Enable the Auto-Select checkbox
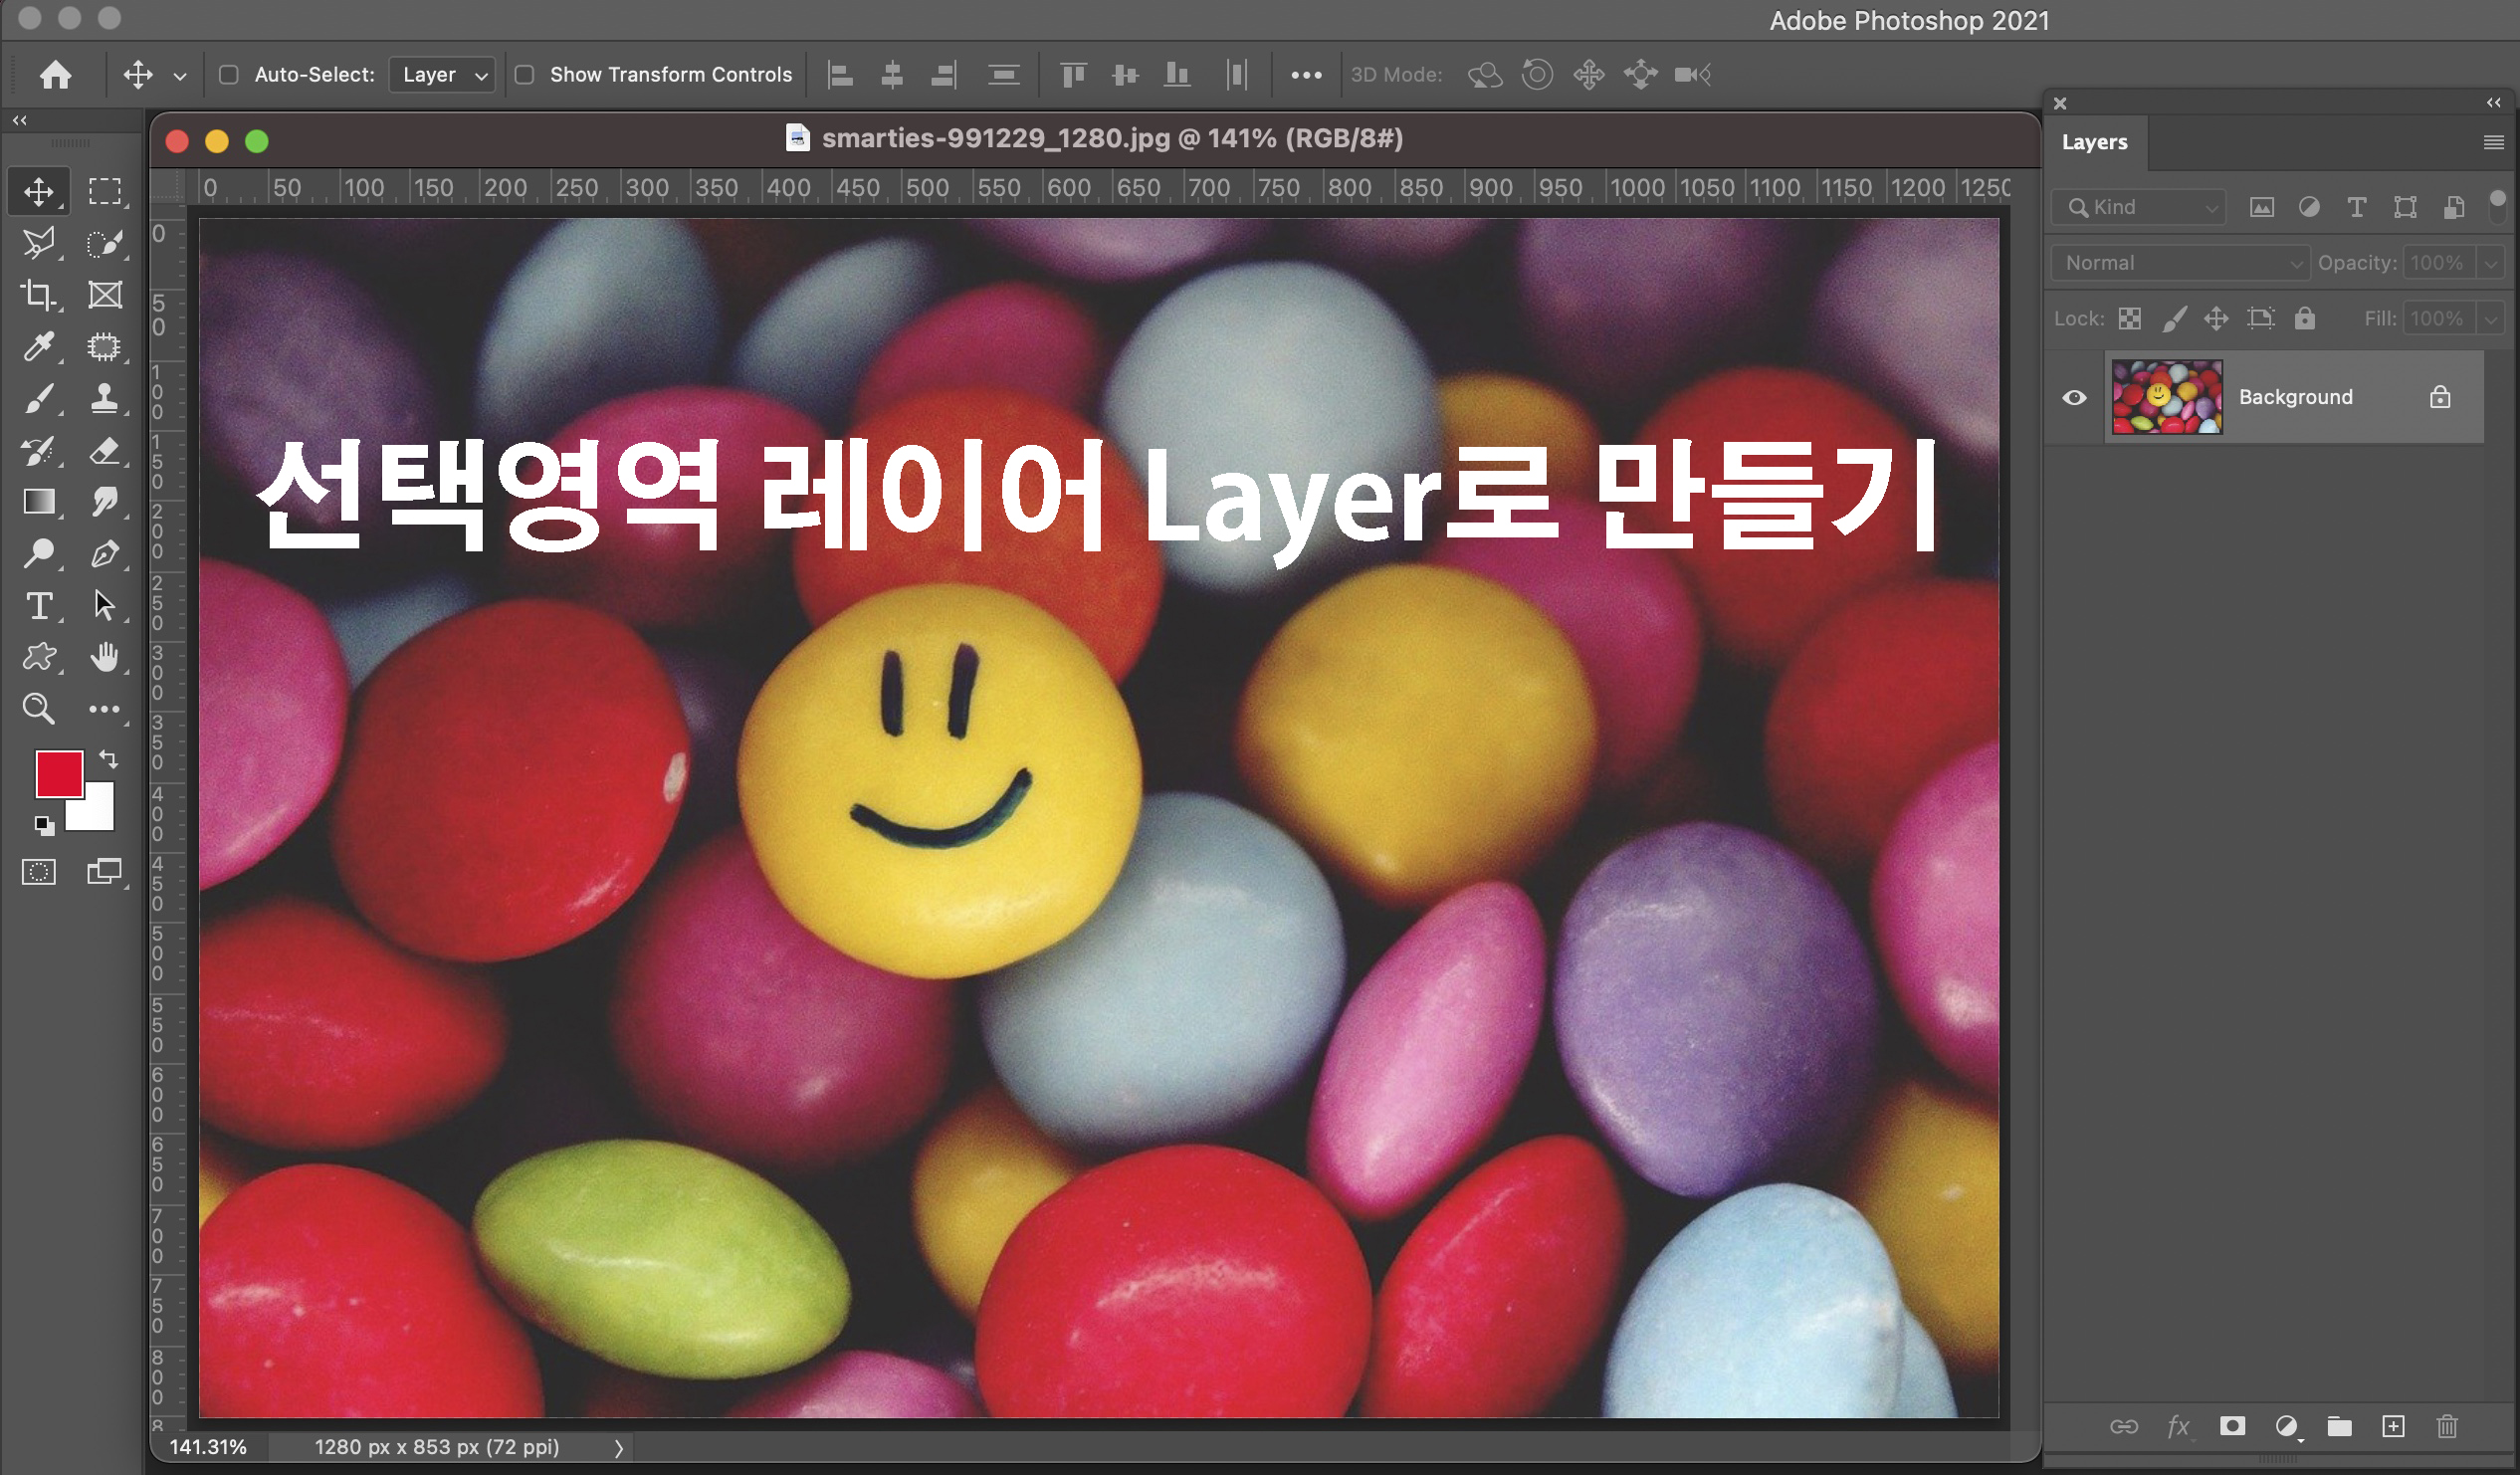 click(229, 75)
